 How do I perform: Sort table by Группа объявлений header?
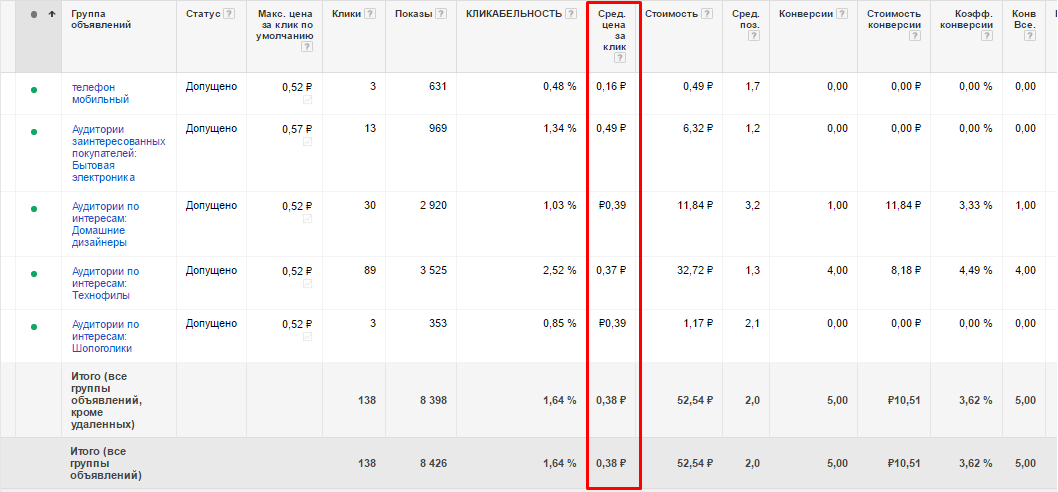(x=101, y=20)
